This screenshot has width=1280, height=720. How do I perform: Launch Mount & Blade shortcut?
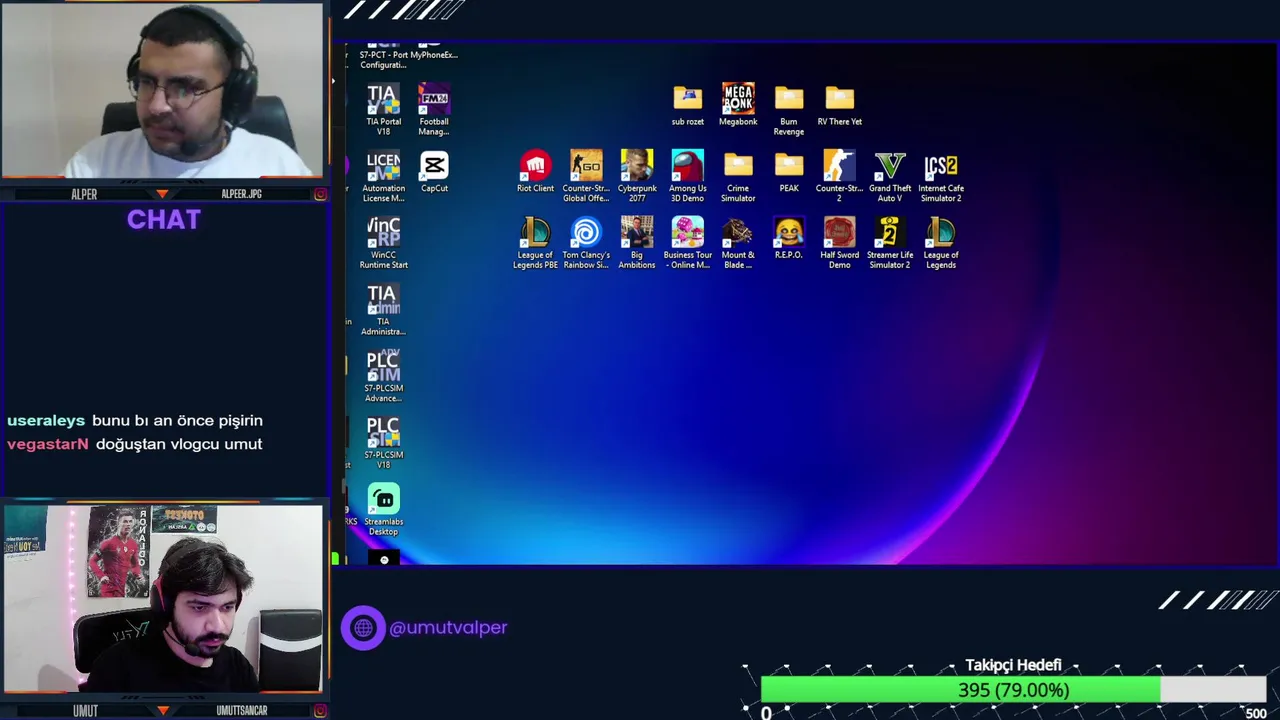pos(738,243)
